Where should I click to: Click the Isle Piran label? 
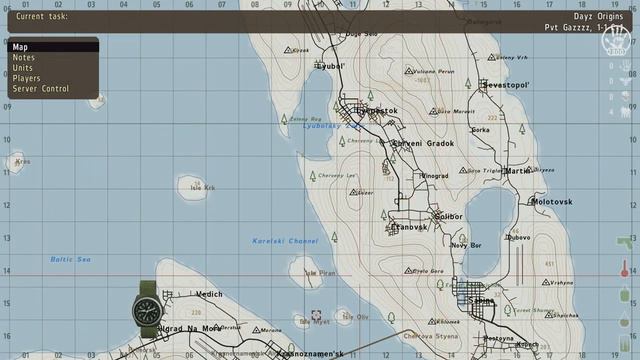pyautogui.click(x=320, y=273)
